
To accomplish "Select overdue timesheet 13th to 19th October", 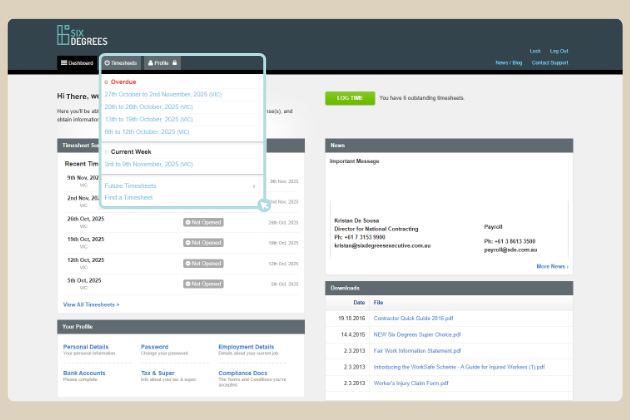I will tap(149, 119).
